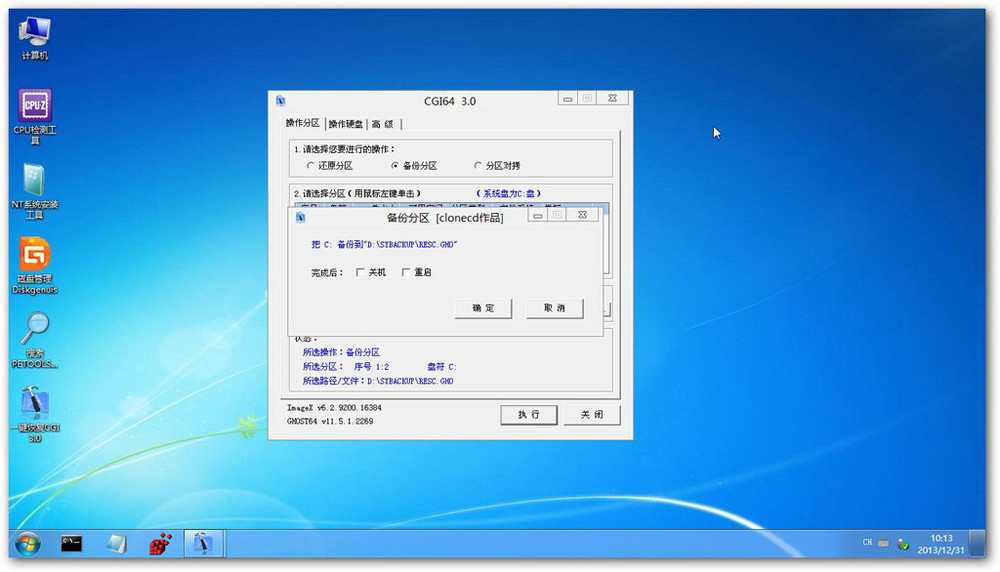Click the notebook icon in the taskbar
Screen dimensions: 1000x572
point(116,544)
